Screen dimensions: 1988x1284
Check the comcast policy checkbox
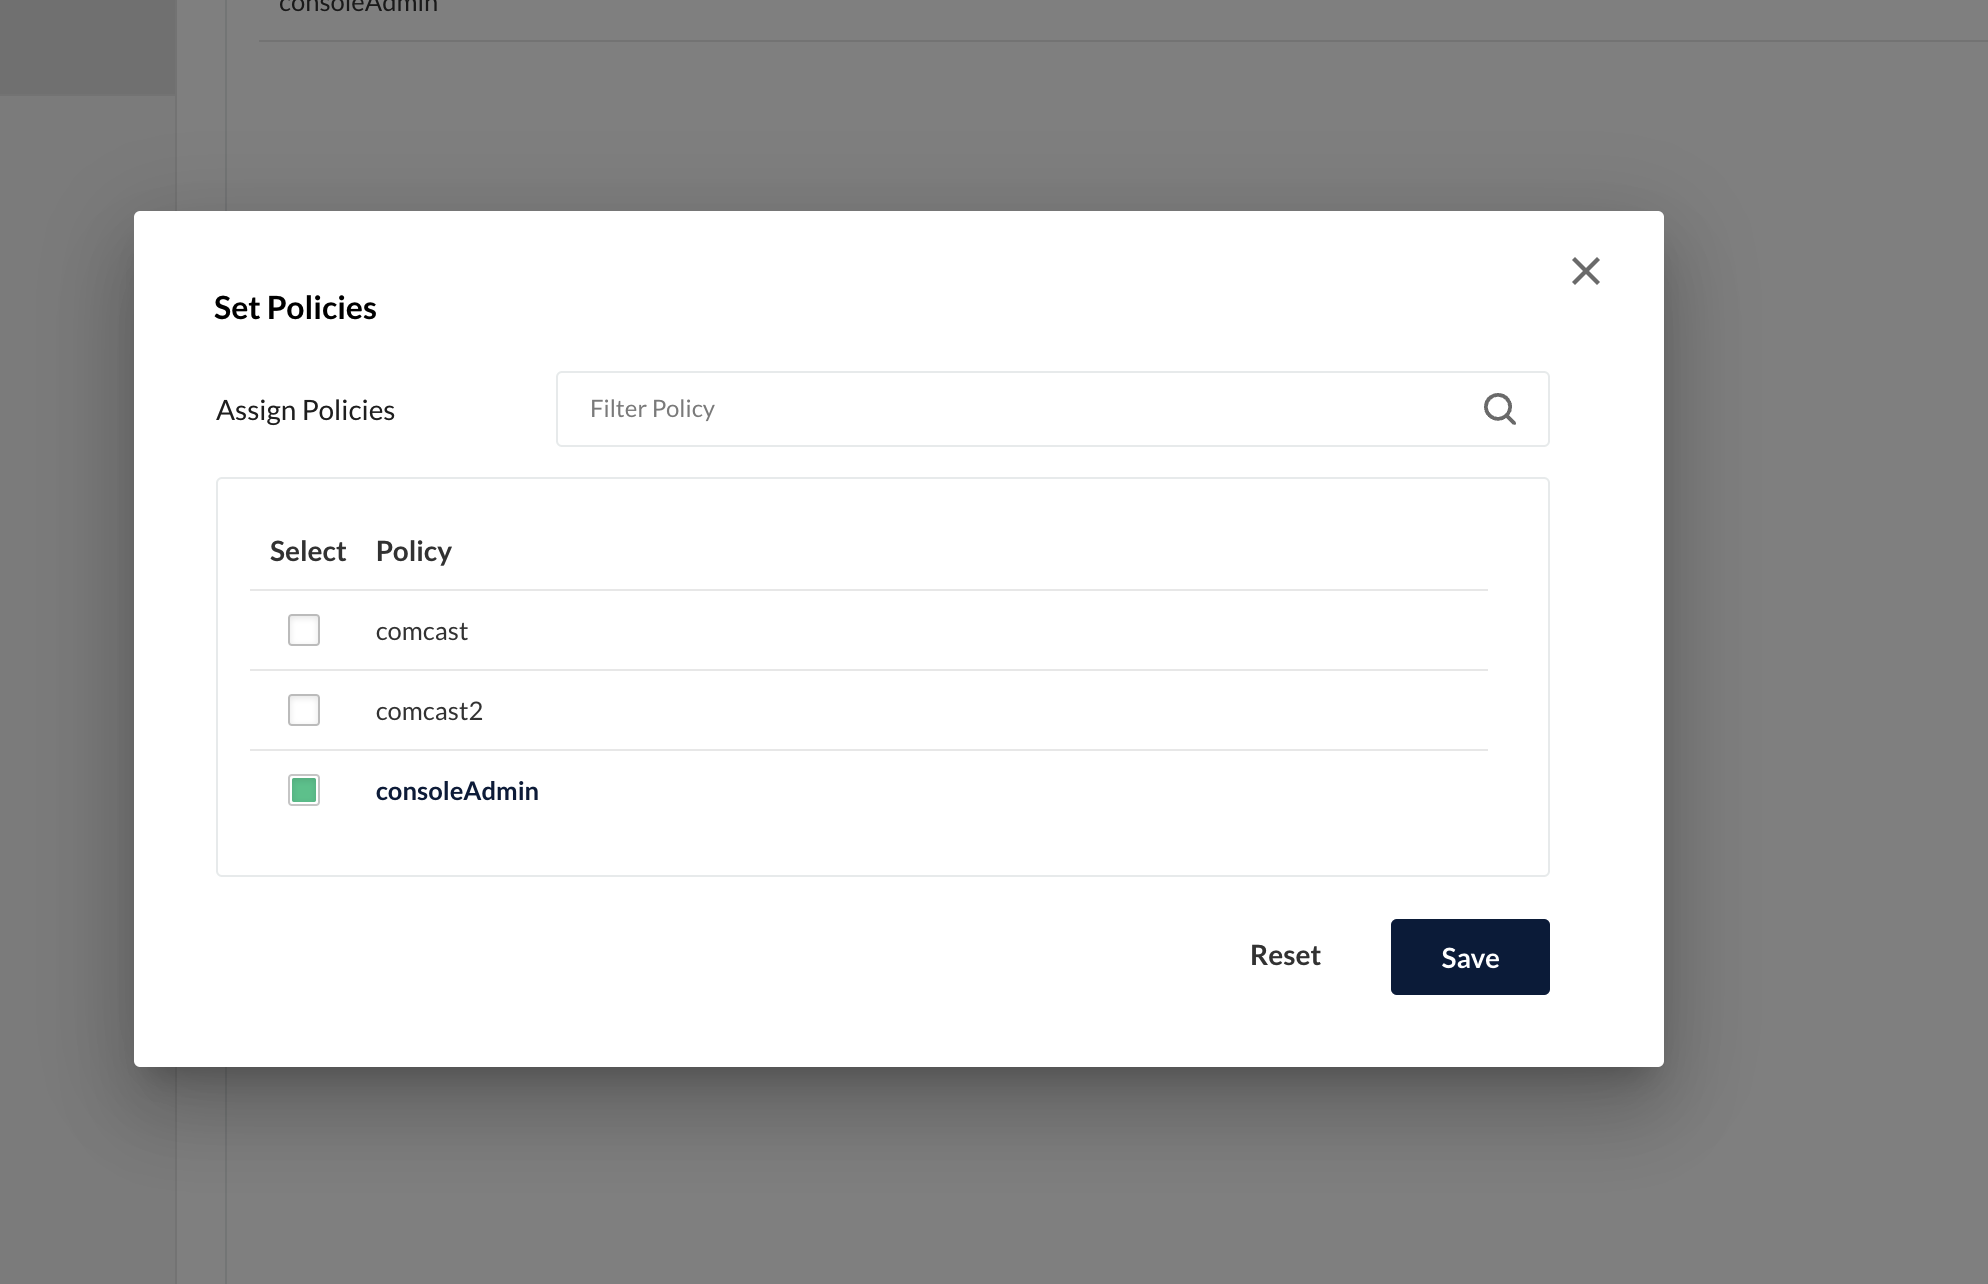coord(304,630)
